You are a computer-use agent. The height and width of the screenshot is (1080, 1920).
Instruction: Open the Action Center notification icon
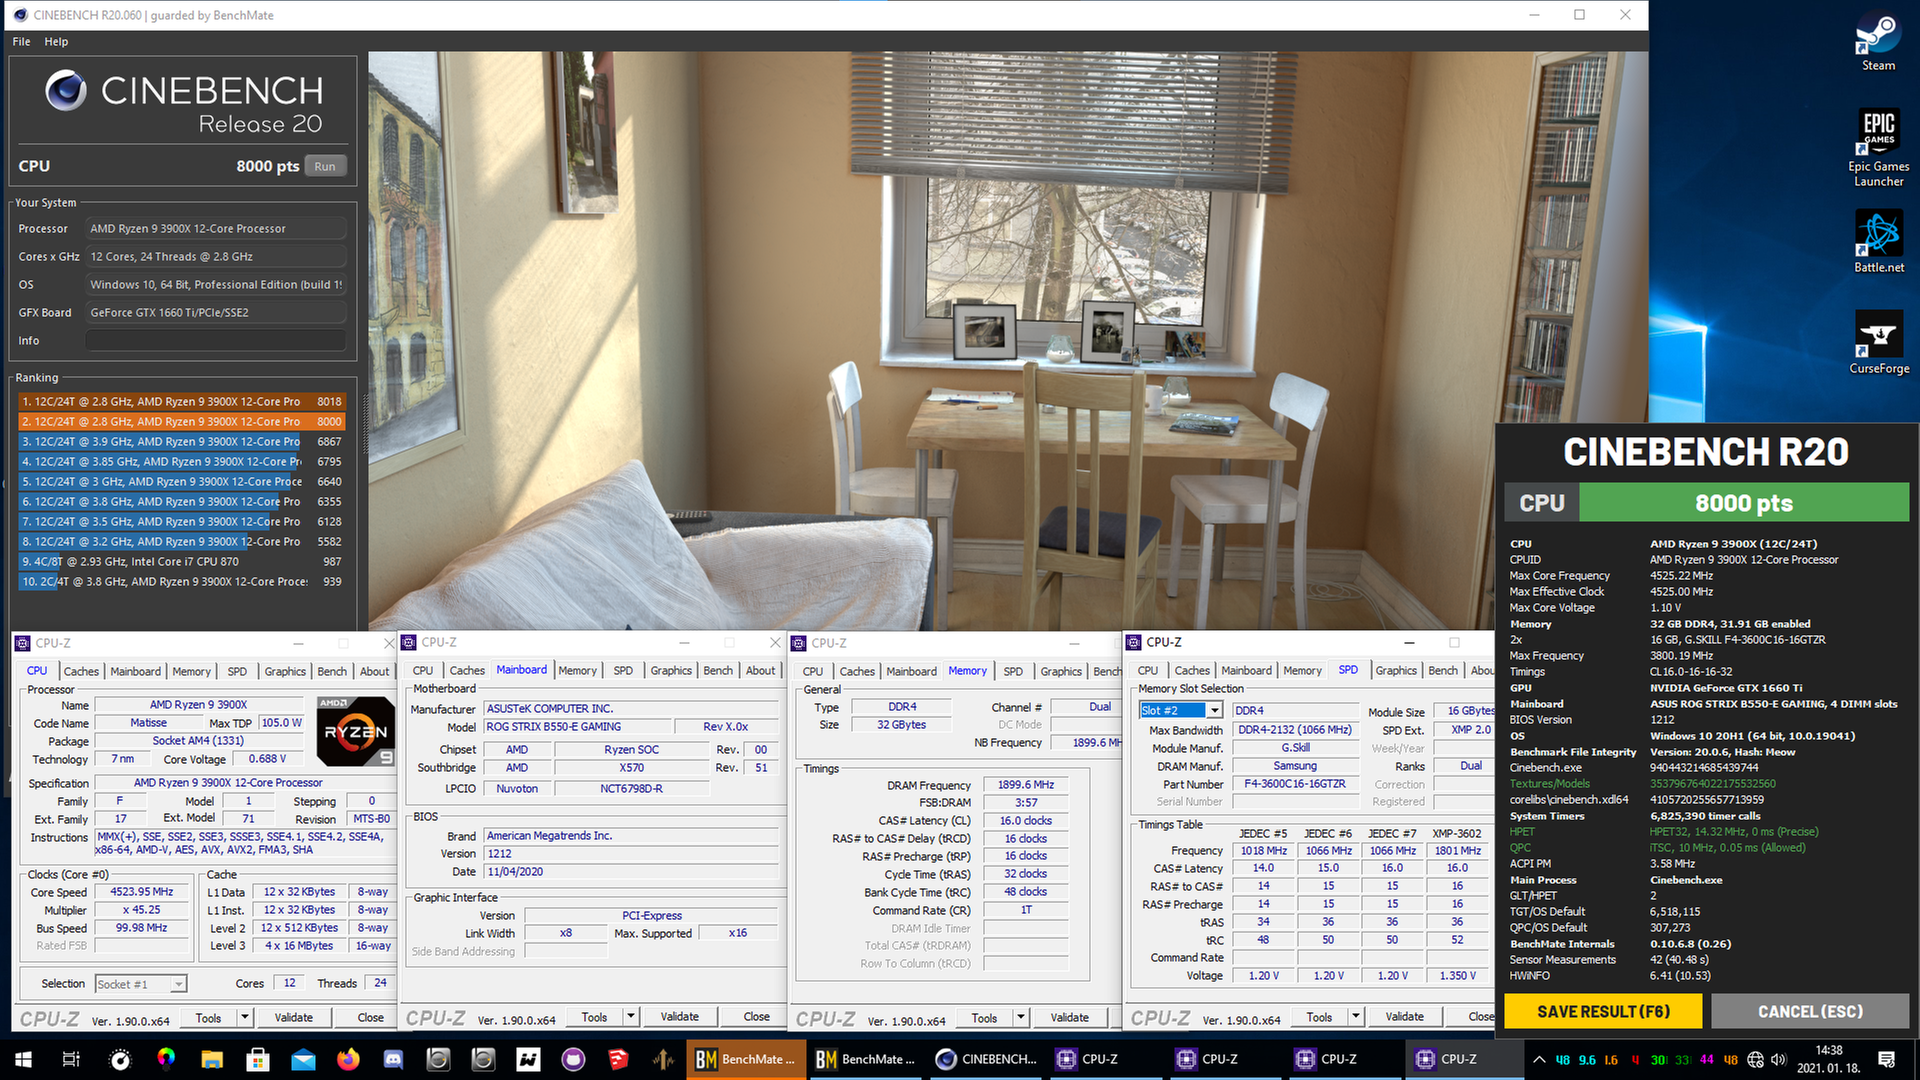(1886, 1059)
